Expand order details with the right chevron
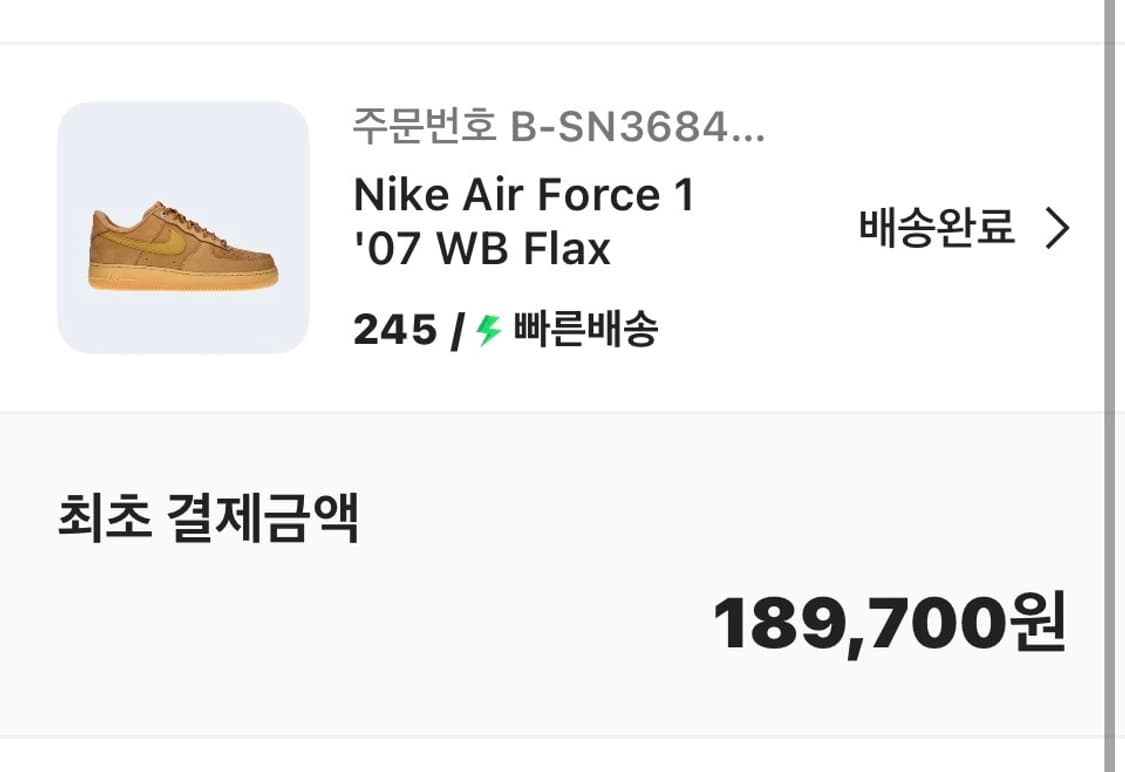Screen dimensions: 1125x772 click(x=1057, y=229)
